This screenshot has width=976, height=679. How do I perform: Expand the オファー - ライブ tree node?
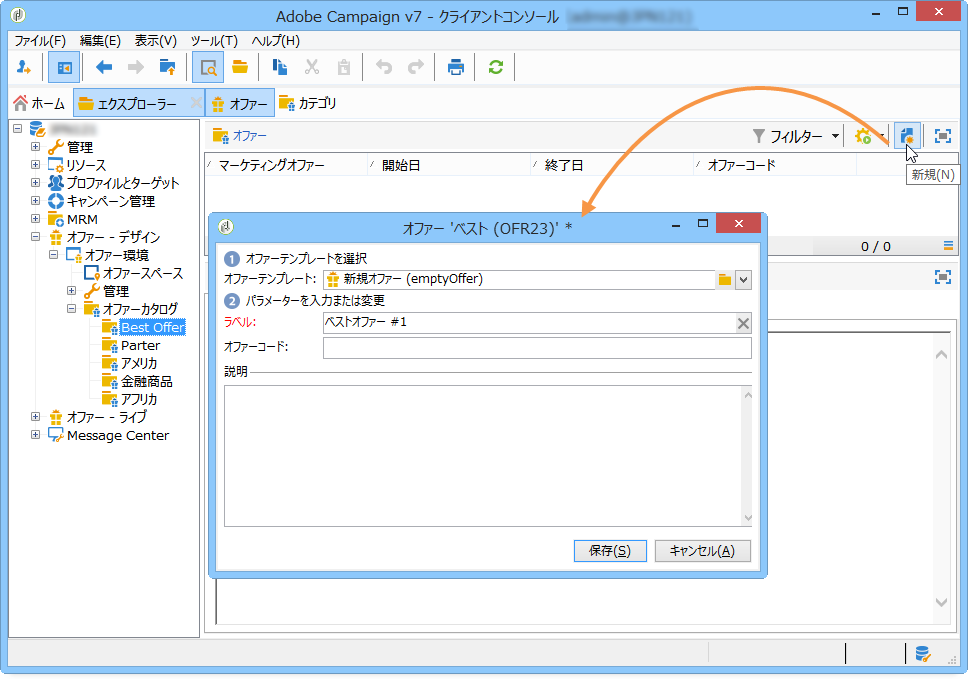(x=35, y=416)
